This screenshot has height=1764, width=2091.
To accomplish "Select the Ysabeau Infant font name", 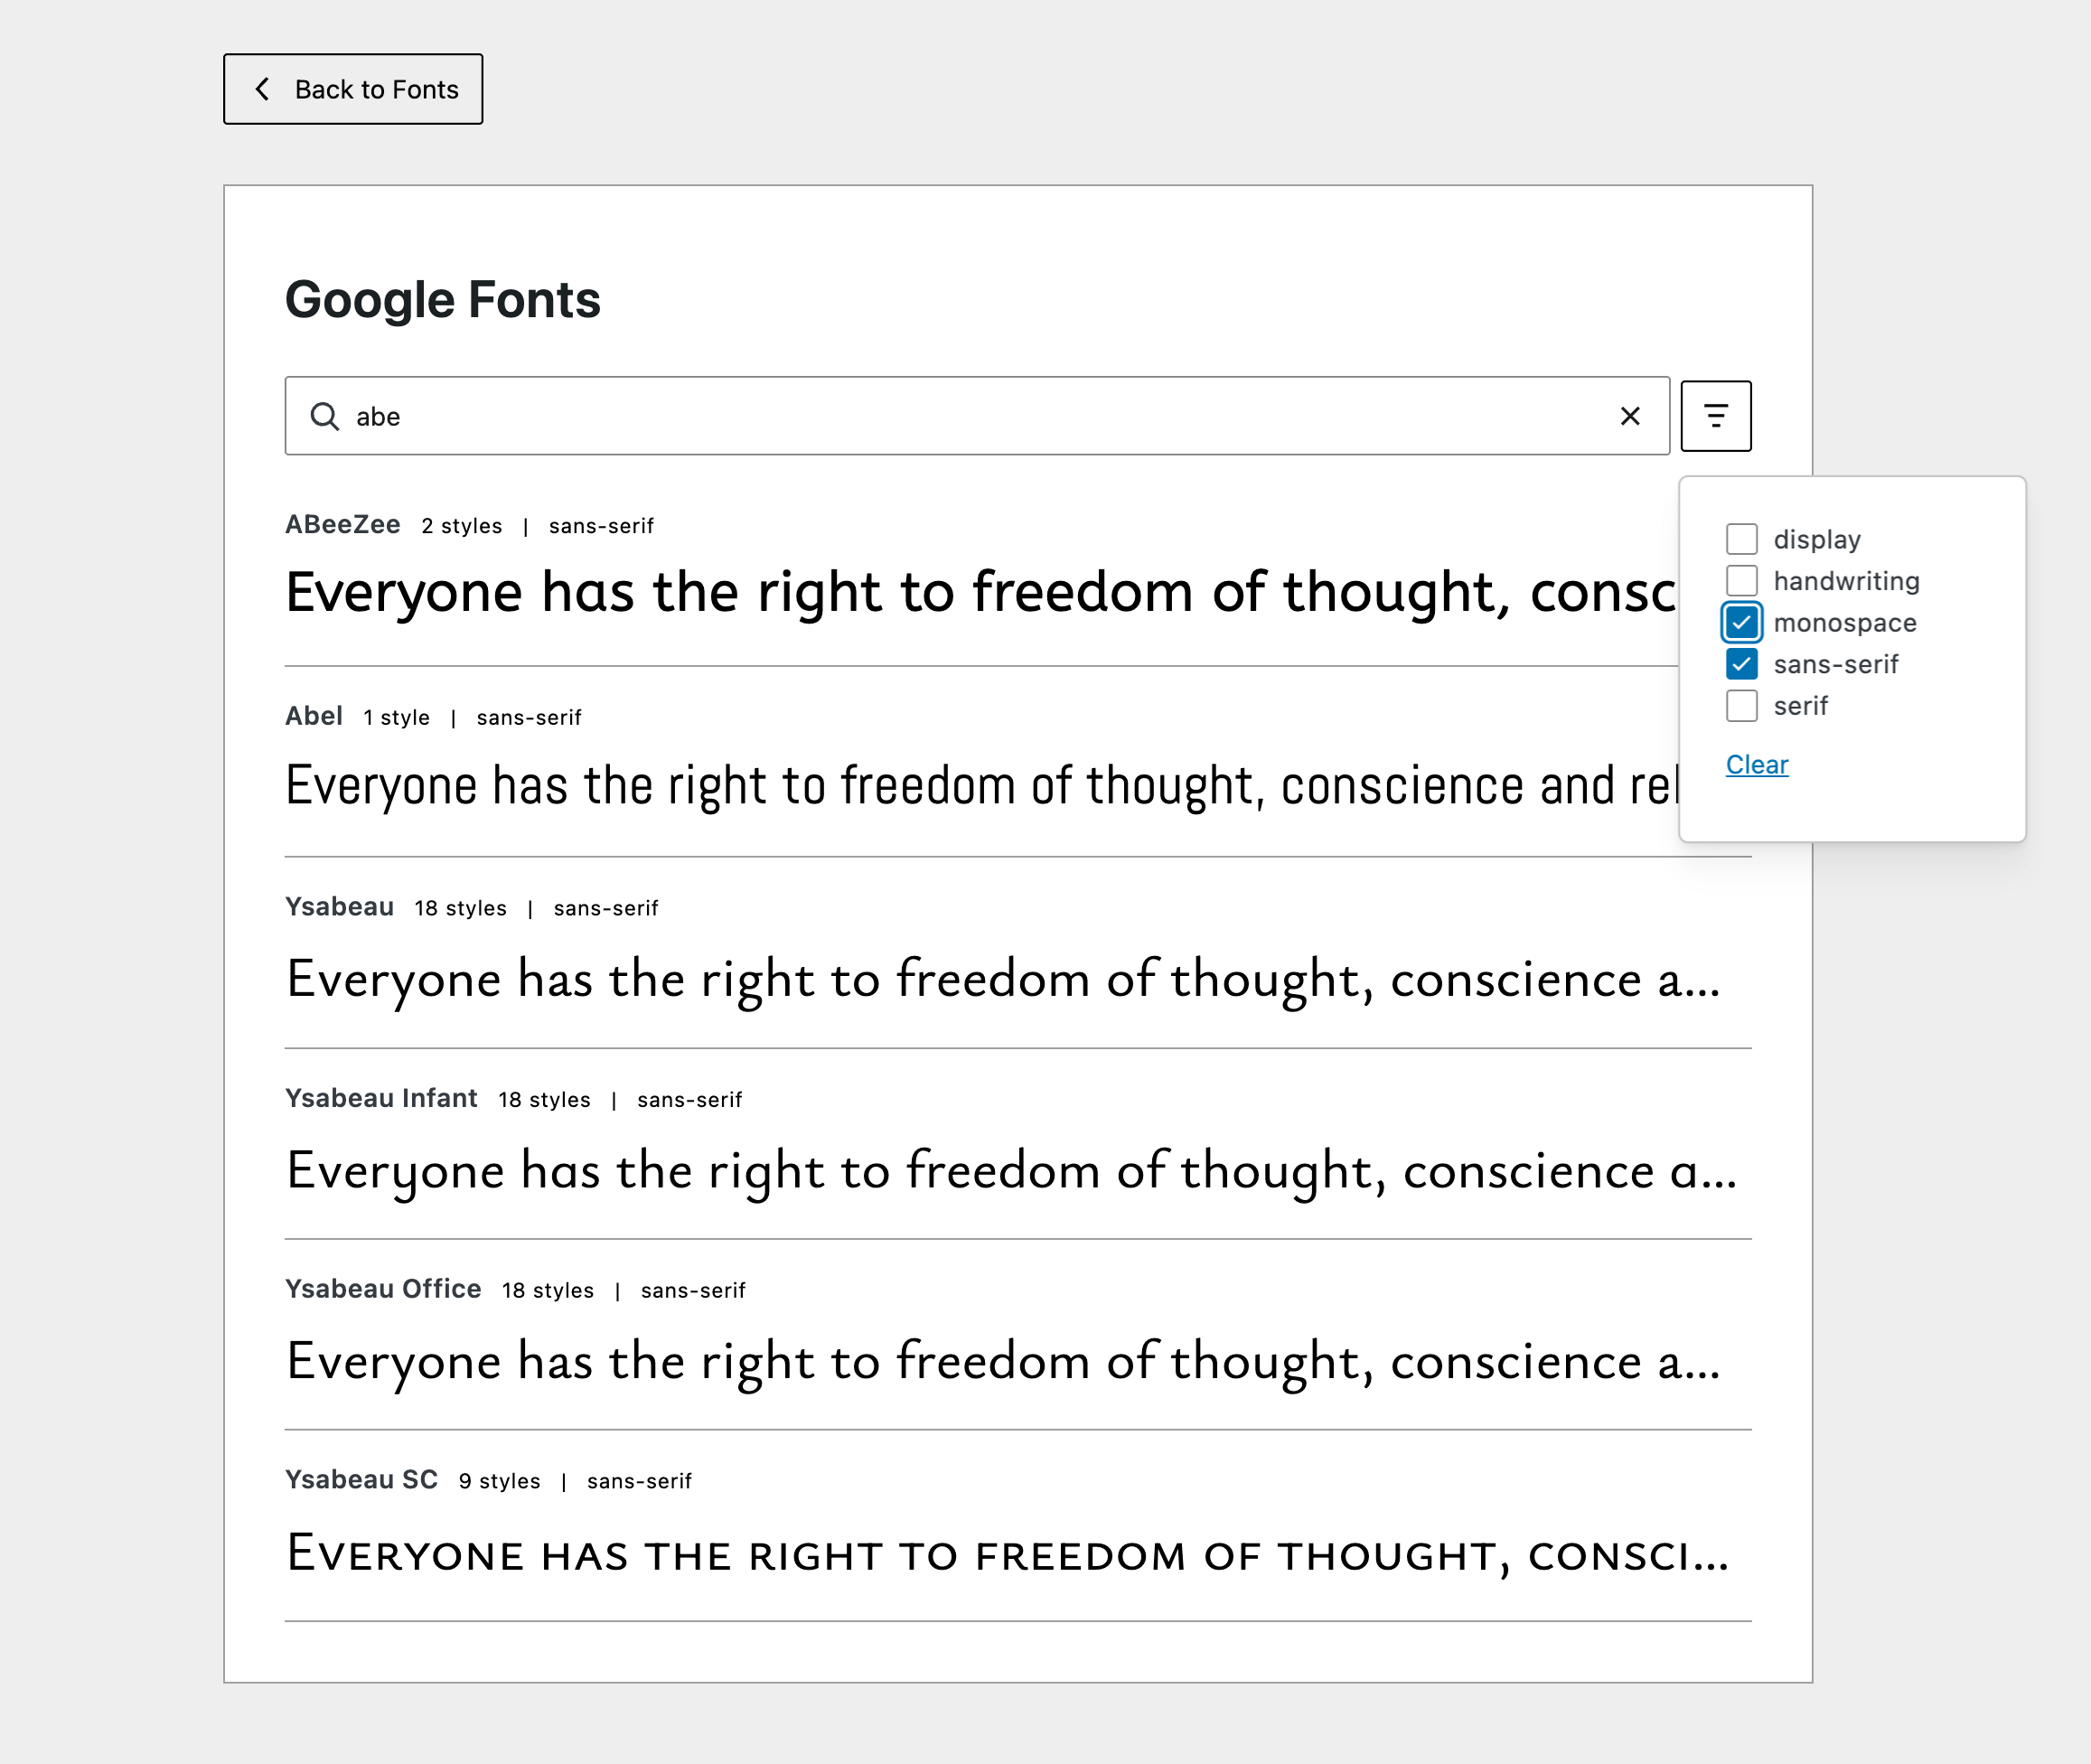I will click(x=382, y=1098).
